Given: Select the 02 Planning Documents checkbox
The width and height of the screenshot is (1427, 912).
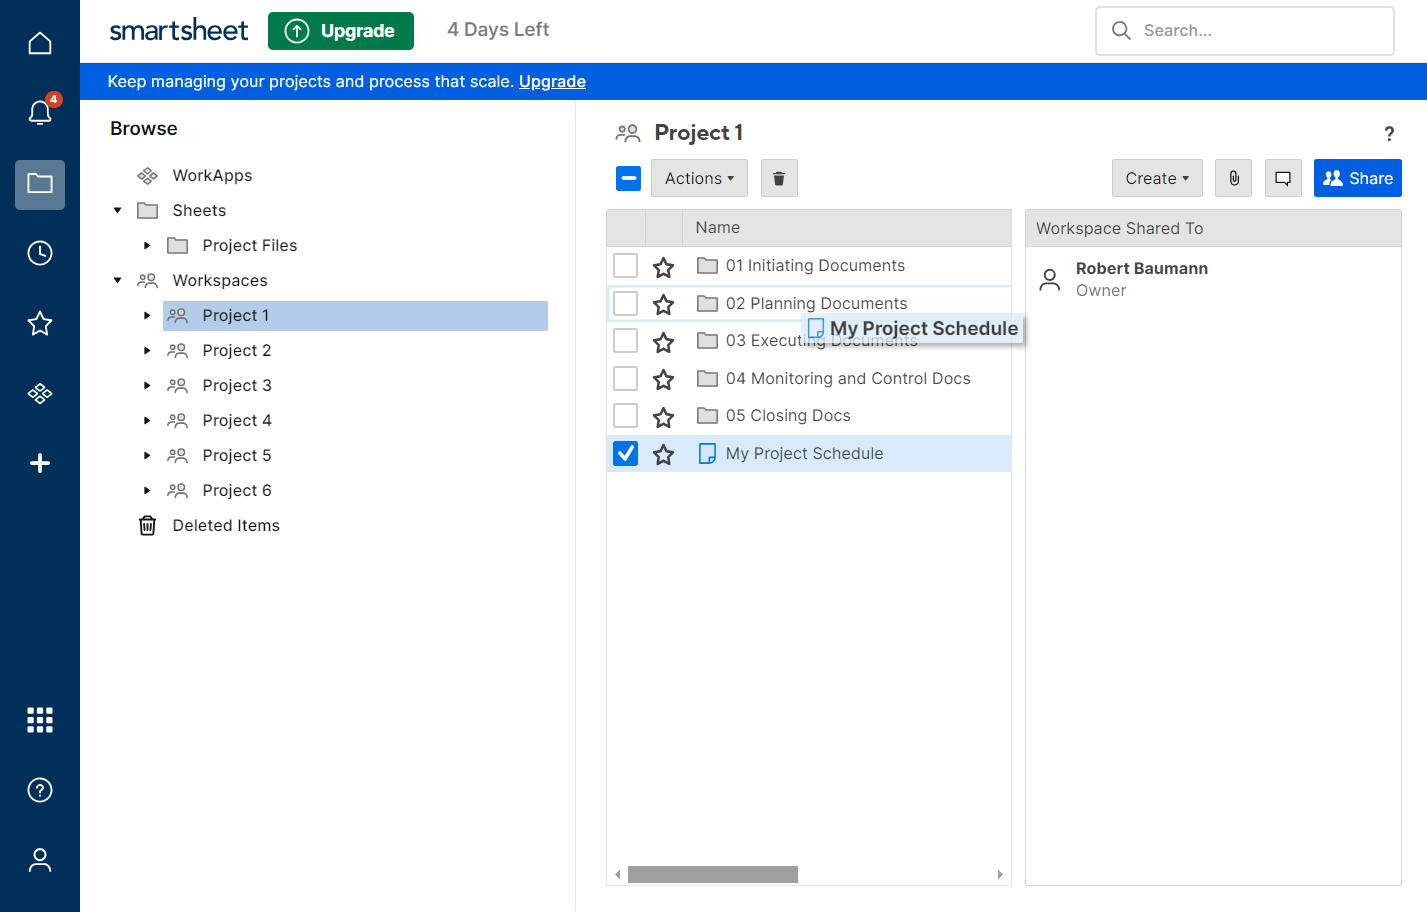Looking at the screenshot, I should pyautogui.click(x=626, y=303).
